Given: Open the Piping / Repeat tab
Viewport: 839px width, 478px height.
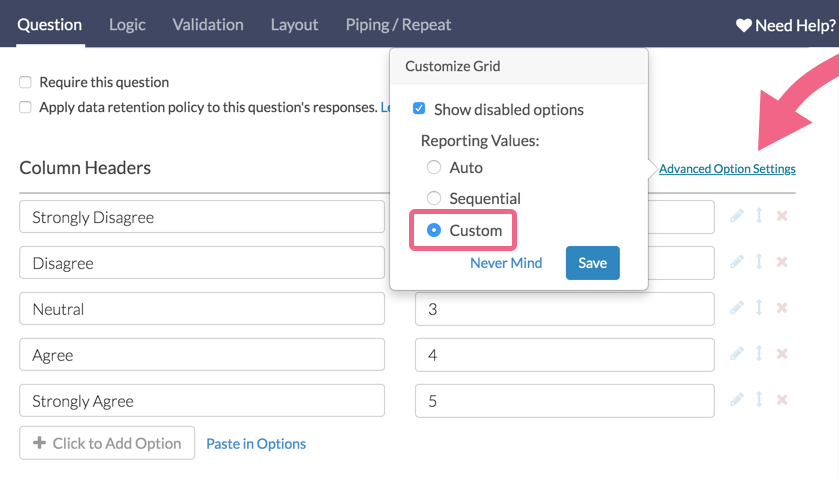Looking at the screenshot, I should pos(398,24).
